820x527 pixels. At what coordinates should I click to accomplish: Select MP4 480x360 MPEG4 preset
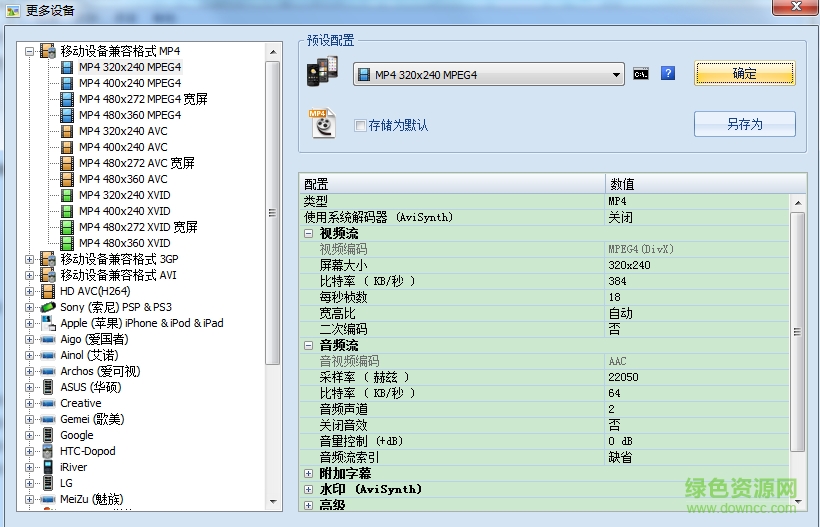point(130,115)
